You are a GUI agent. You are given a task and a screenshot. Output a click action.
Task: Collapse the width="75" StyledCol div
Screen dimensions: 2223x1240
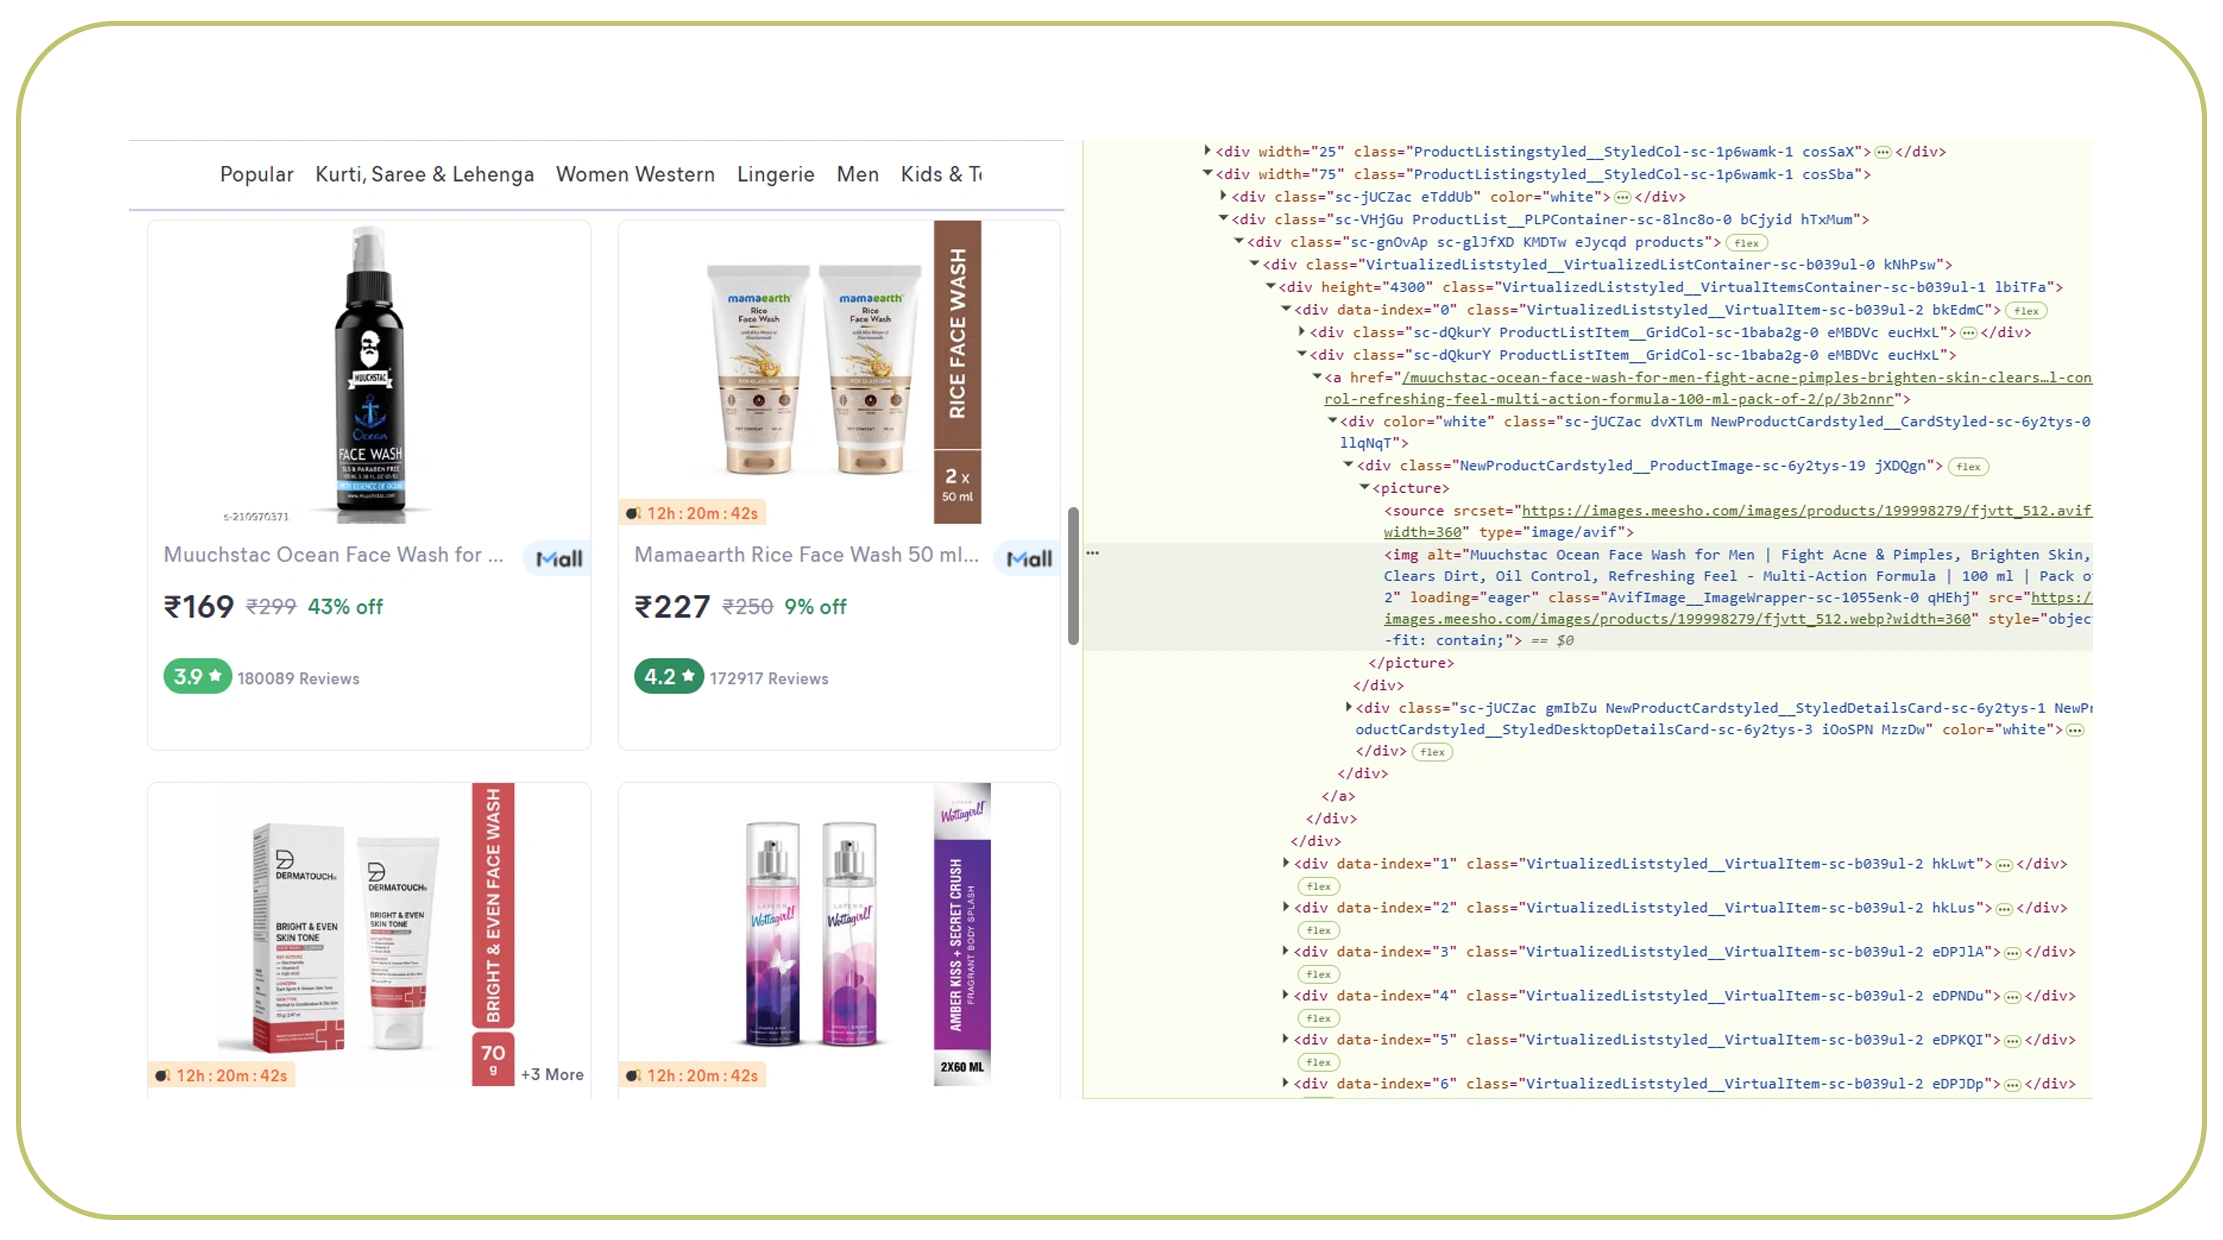1207,174
